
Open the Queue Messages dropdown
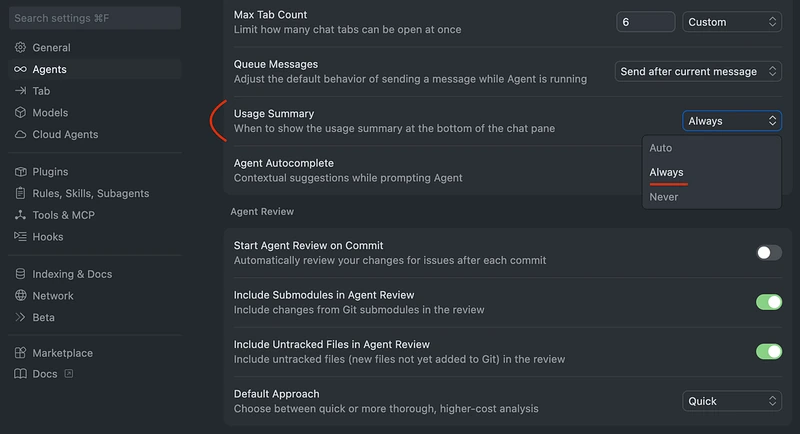pyautogui.click(x=698, y=71)
